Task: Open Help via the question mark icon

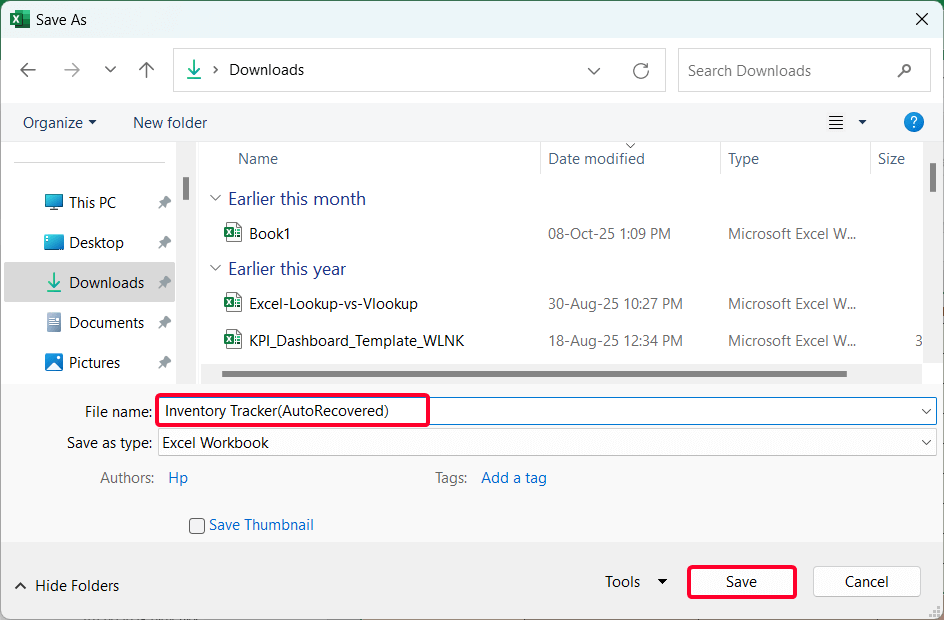Action: (913, 122)
